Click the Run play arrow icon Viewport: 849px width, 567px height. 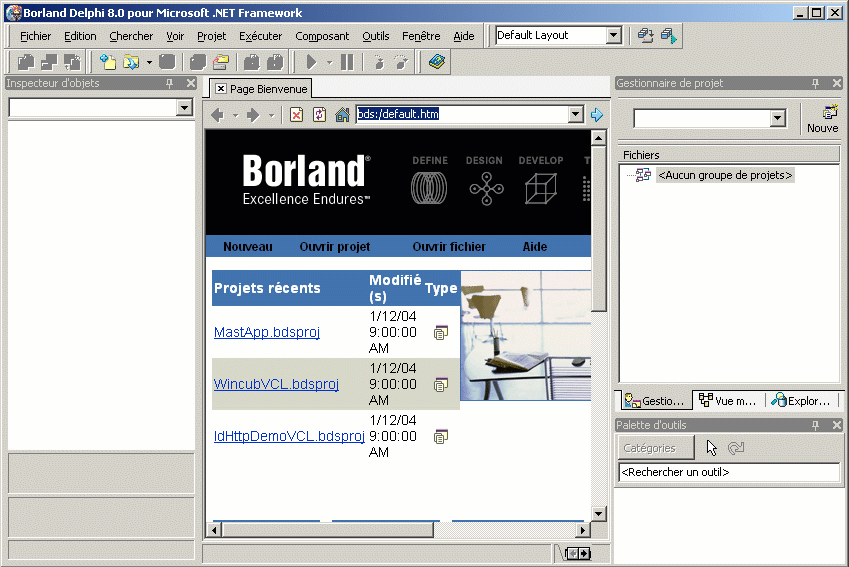(x=311, y=62)
